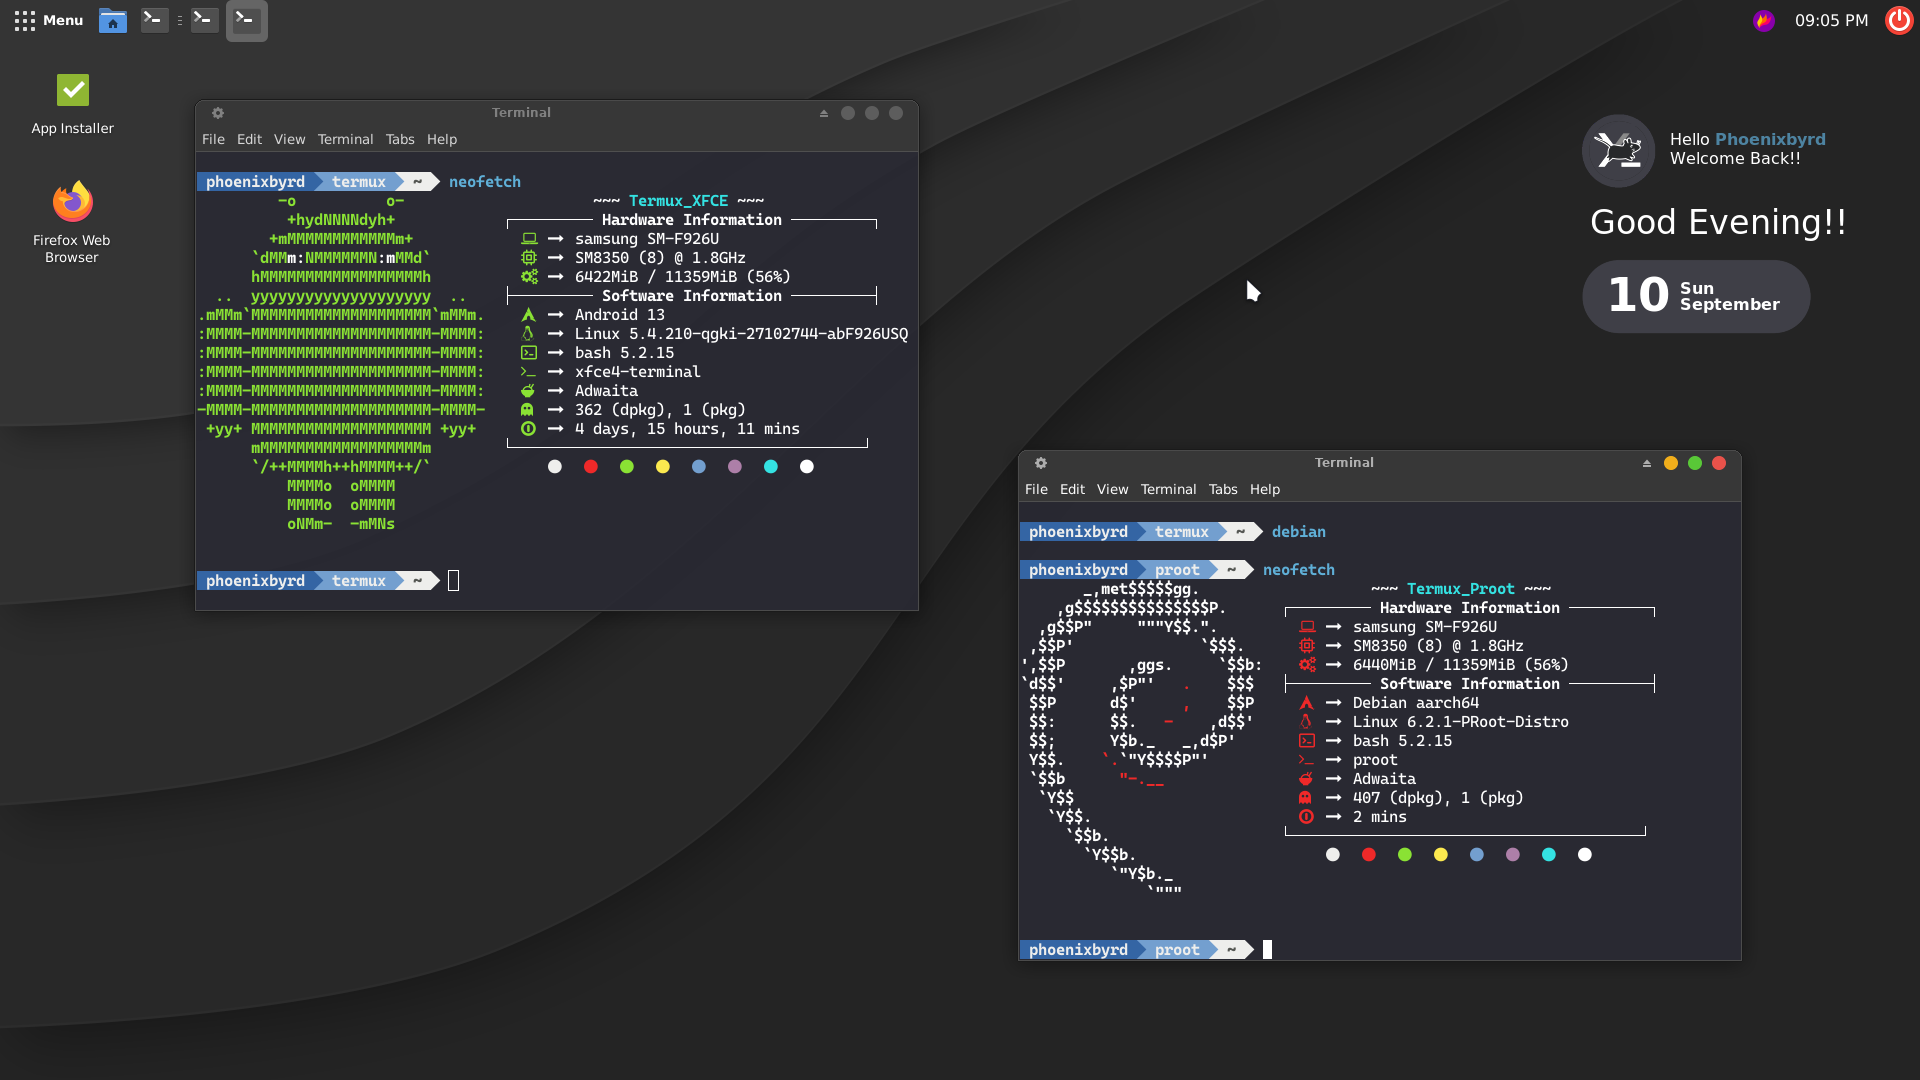This screenshot has height=1080, width=1920.
Task: Open the Help menu in the Termux_Proot terminal
Action: pyautogui.click(x=1264, y=489)
